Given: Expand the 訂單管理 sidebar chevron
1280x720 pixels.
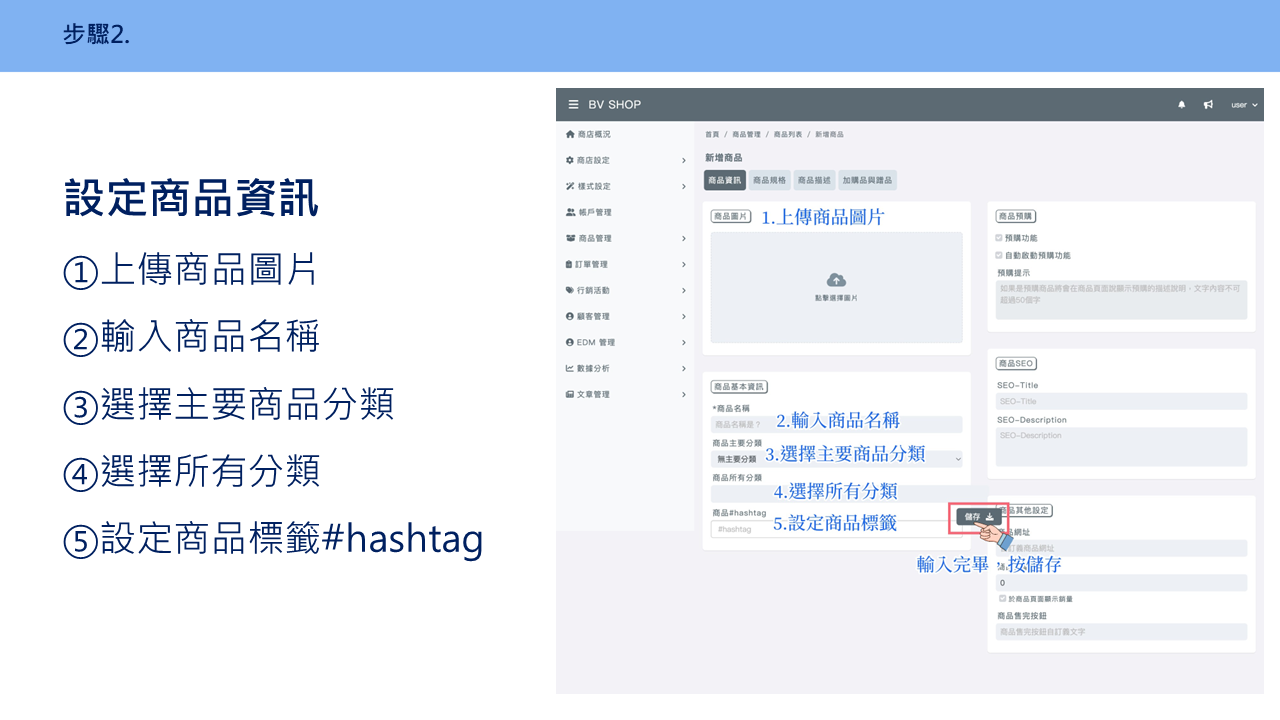Looking at the screenshot, I should pyautogui.click(x=684, y=264).
